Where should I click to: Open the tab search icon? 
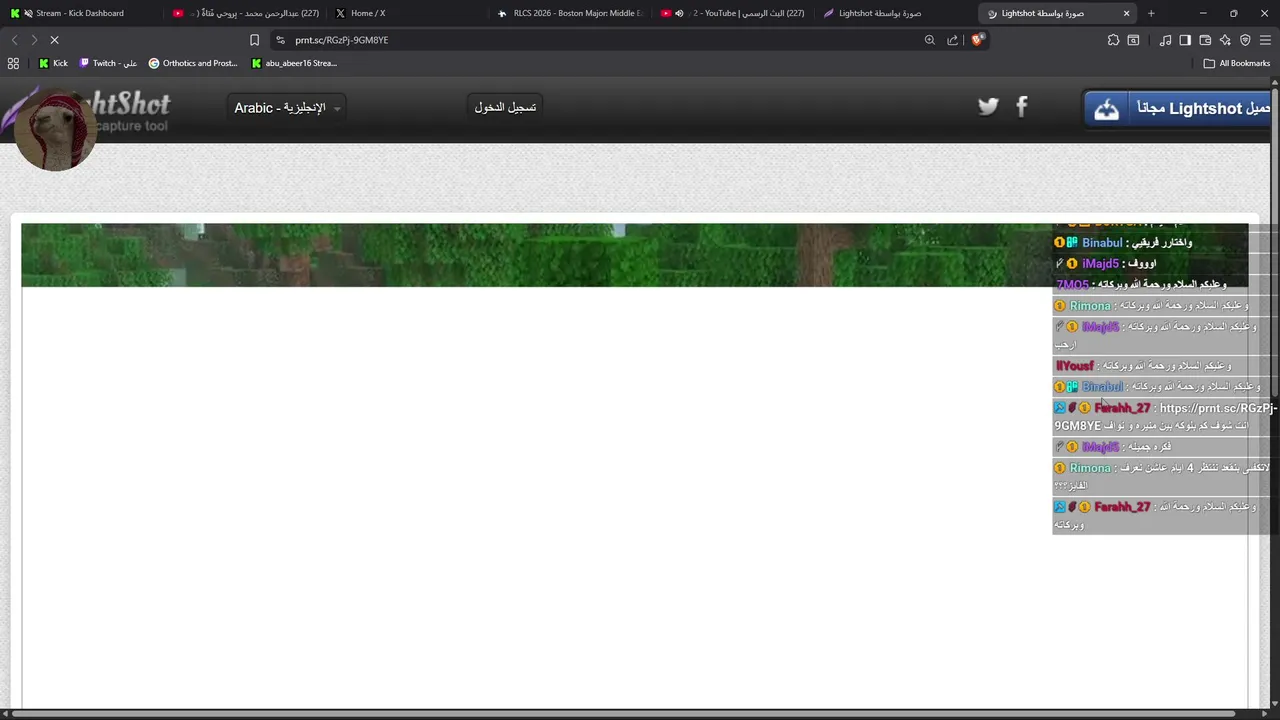(x=1133, y=40)
